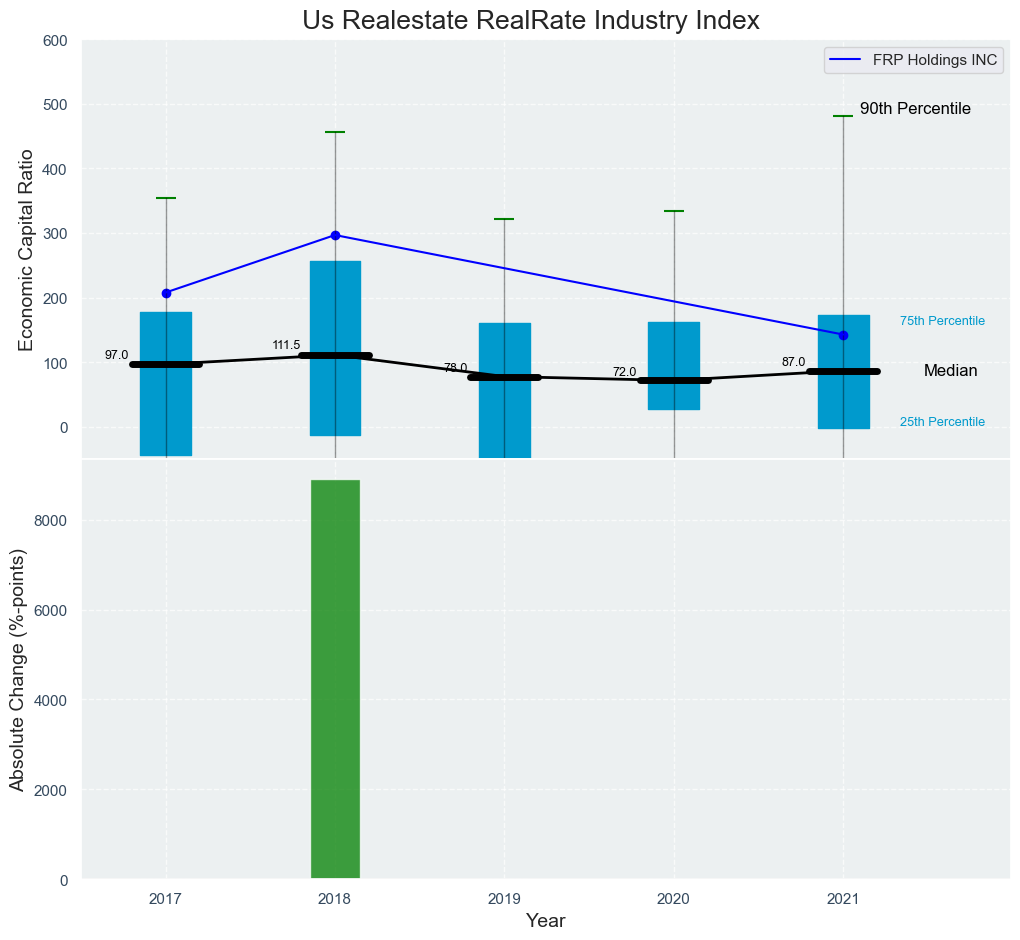Click the 111.5 median value label
The image size is (1020, 940).
coord(286,345)
